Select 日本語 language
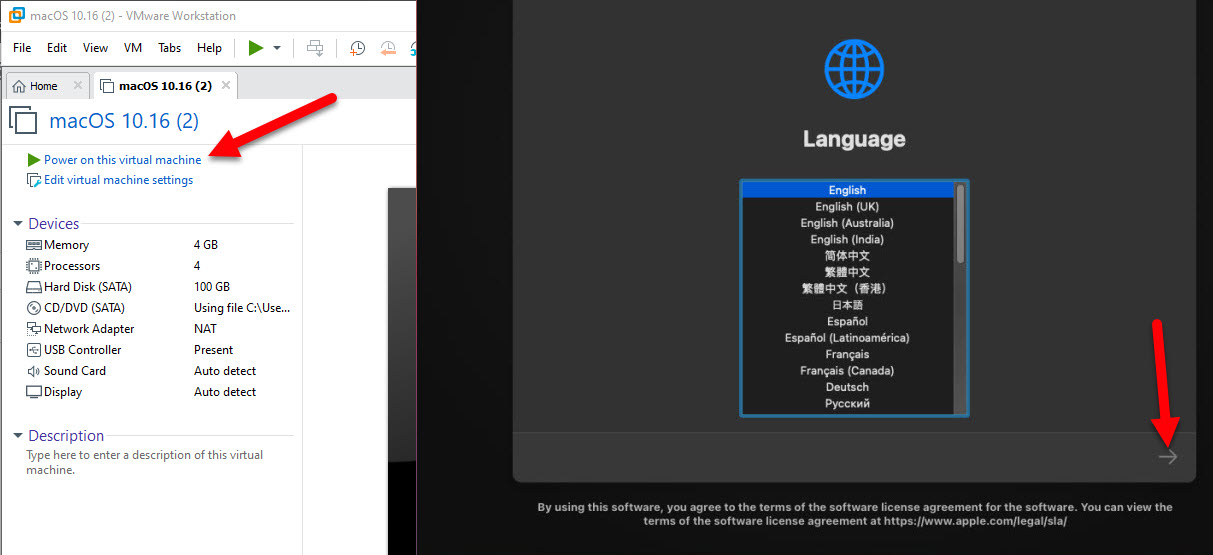The width and height of the screenshot is (1213, 555). [847, 305]
